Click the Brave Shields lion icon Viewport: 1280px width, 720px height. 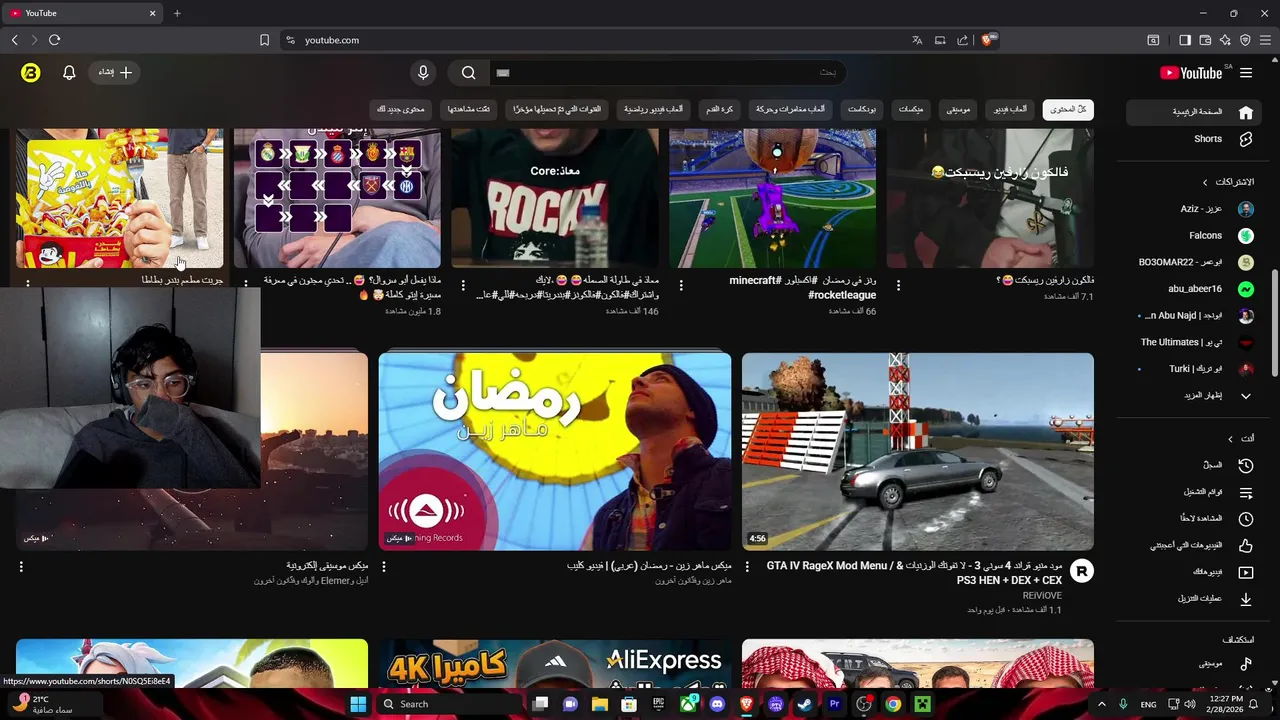pos(988,40)
